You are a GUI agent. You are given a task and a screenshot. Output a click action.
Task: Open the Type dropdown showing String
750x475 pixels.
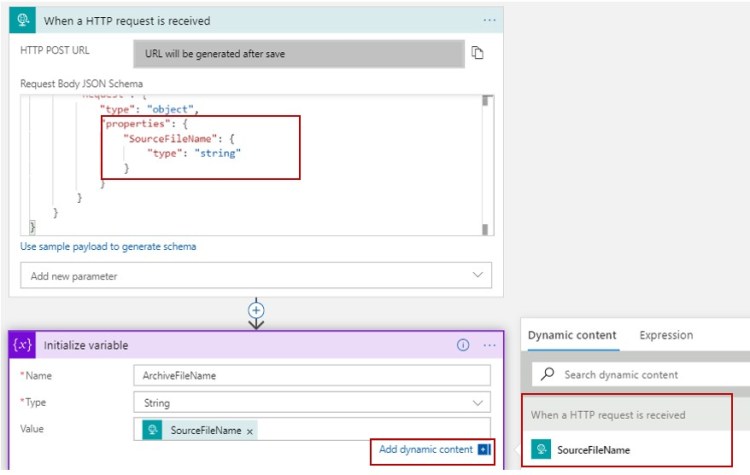click(311, 403)
